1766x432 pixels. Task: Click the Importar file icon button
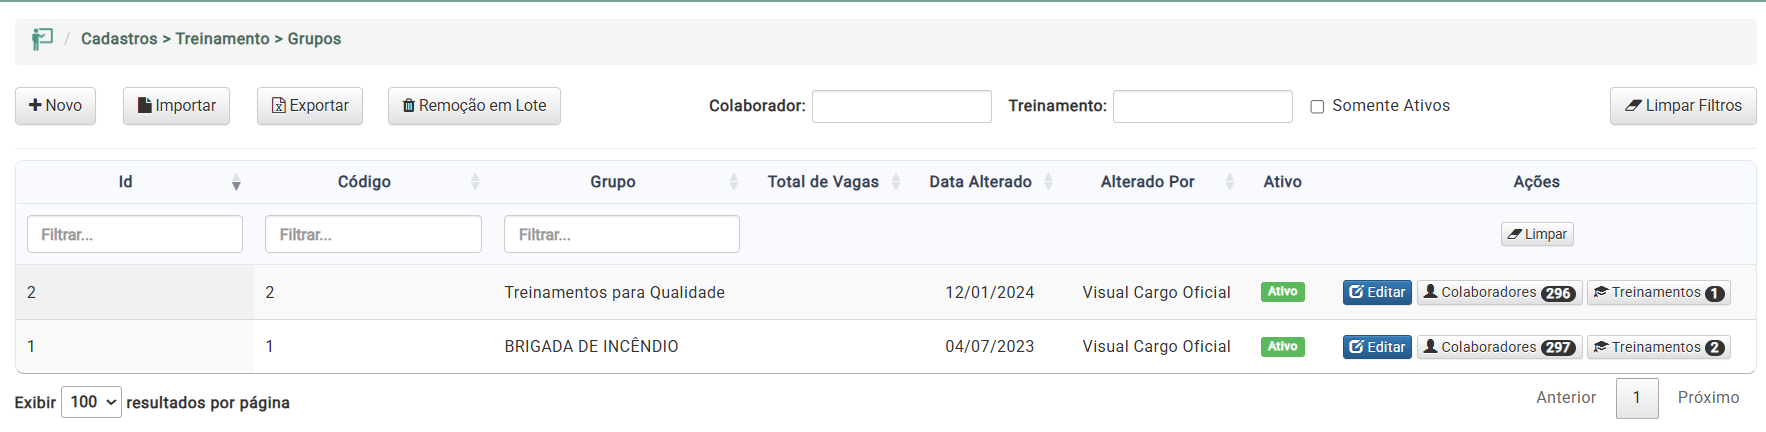pos(176,106)
